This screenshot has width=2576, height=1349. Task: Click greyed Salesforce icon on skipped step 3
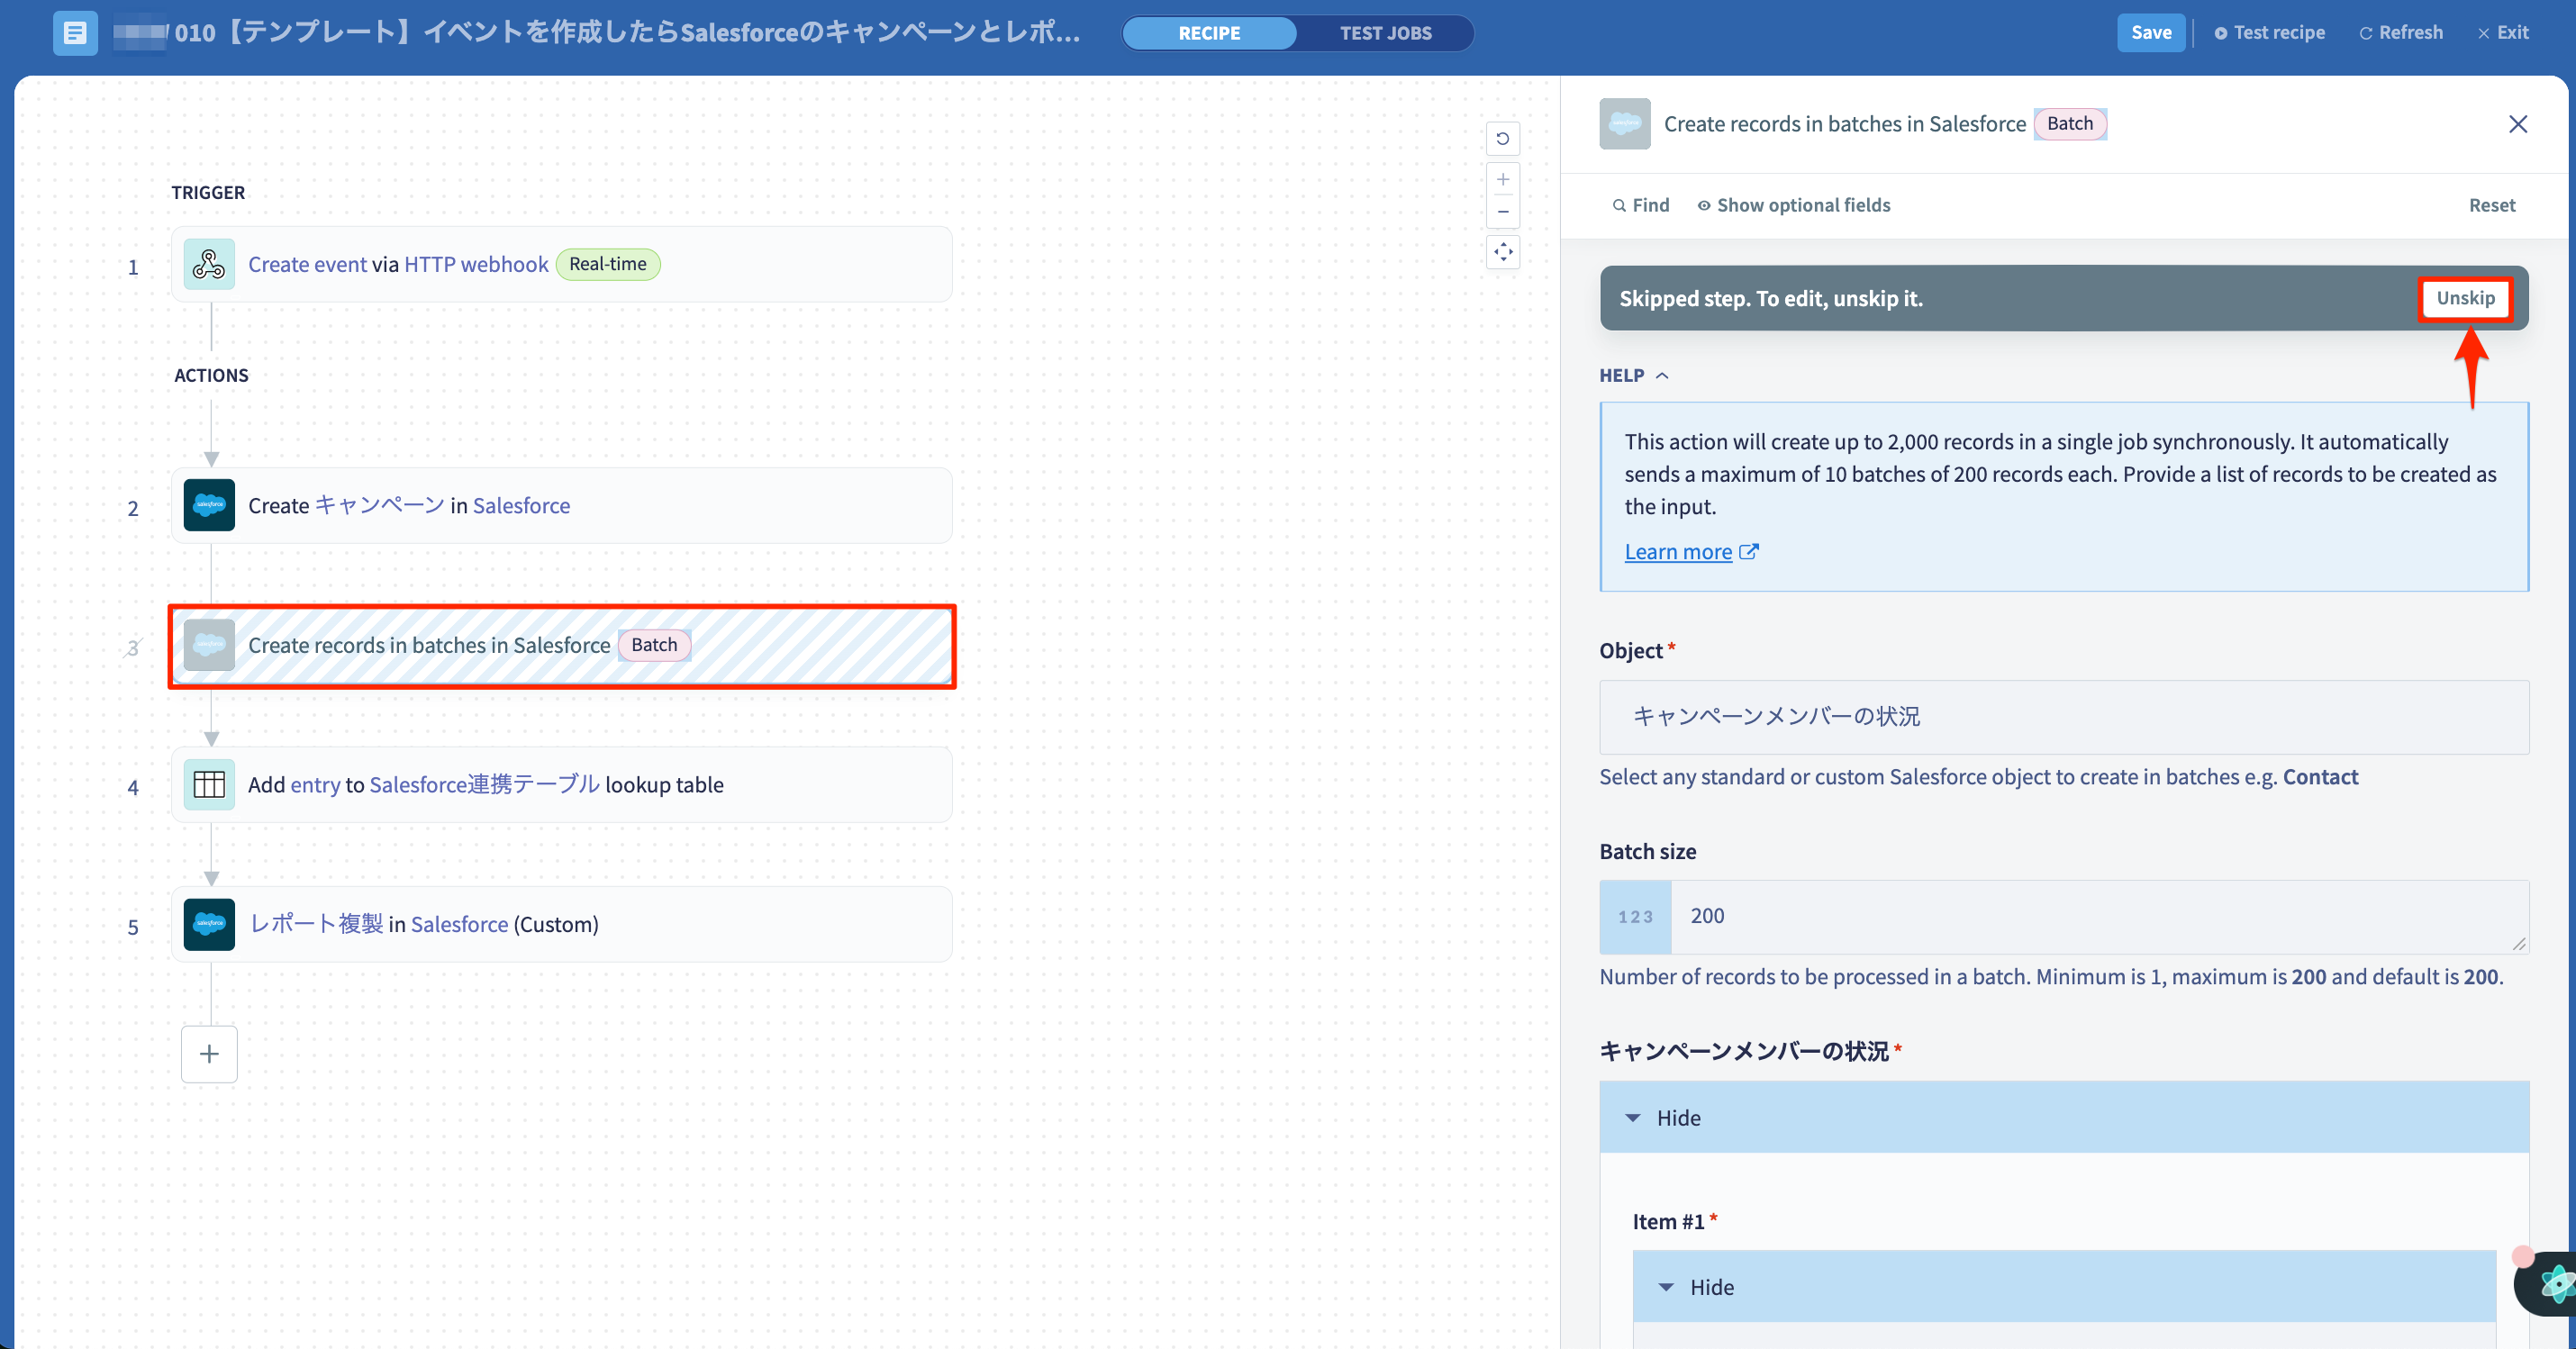tap(209, 645)
